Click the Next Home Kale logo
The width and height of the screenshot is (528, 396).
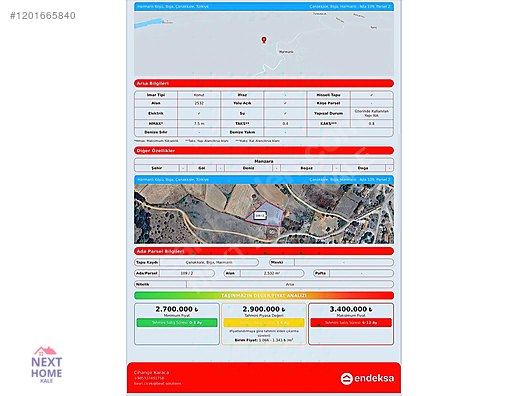46,365
